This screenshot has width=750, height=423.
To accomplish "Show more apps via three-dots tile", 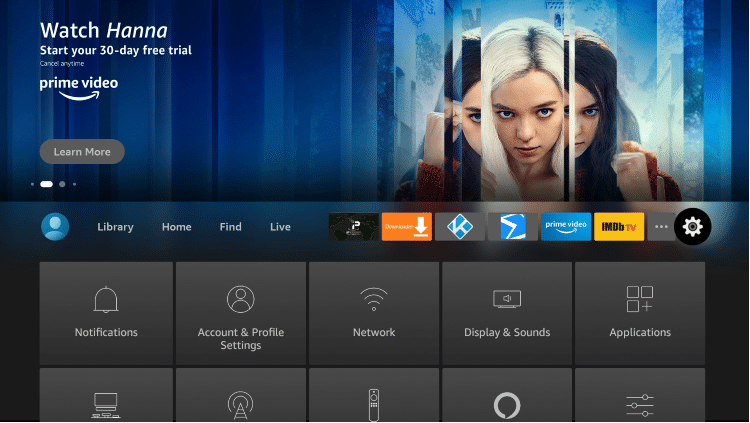I will click(661, 226).
